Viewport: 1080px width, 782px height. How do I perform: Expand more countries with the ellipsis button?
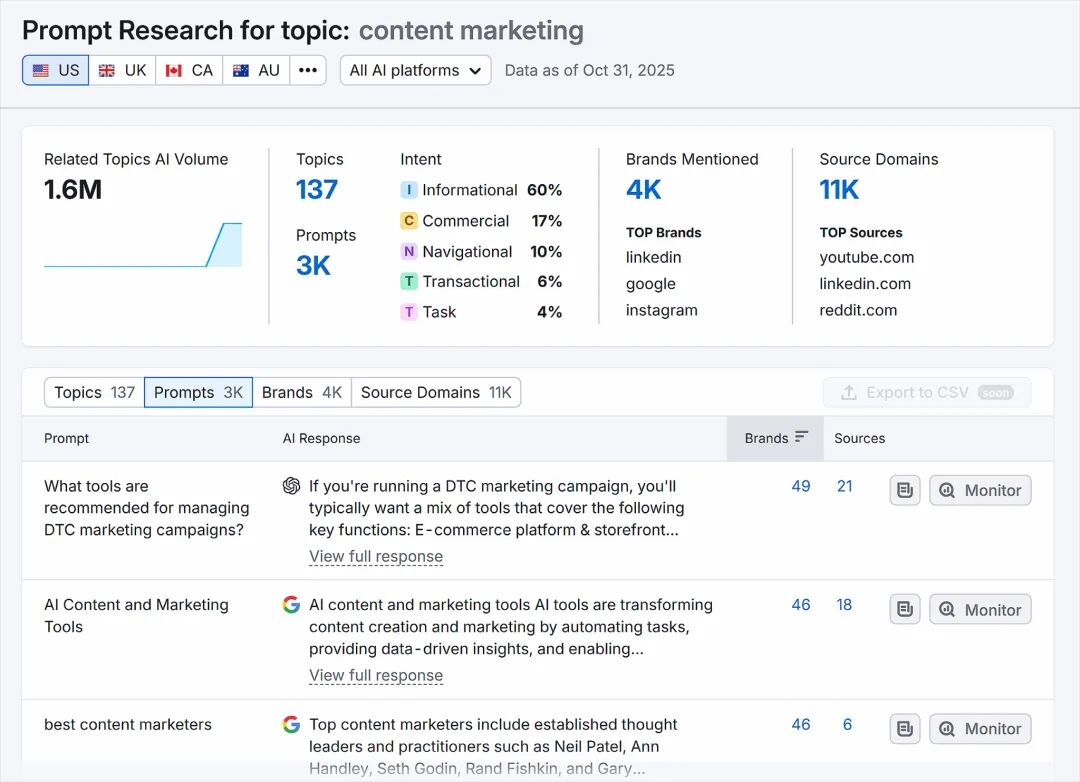coord(308,70)
